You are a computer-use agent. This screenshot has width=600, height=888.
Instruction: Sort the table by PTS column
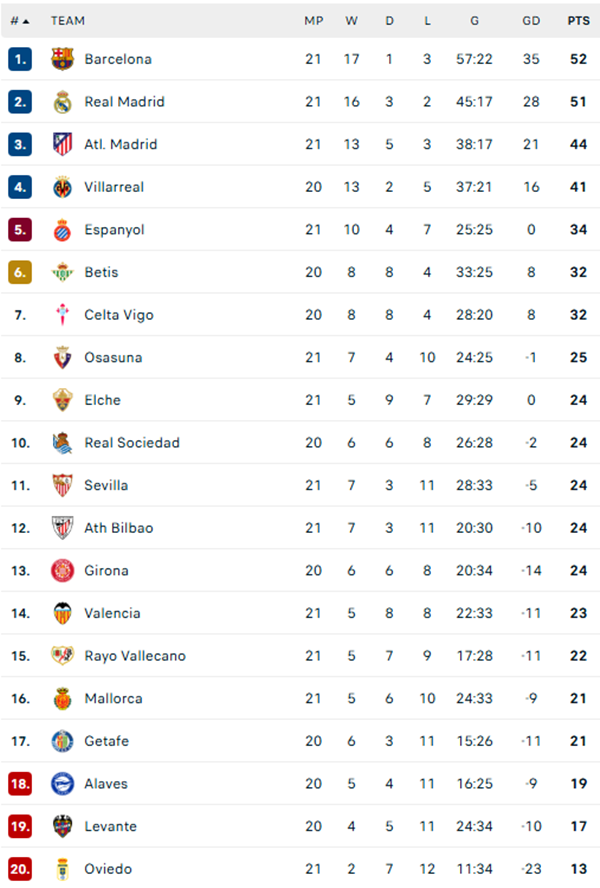[x=576, y=20]
